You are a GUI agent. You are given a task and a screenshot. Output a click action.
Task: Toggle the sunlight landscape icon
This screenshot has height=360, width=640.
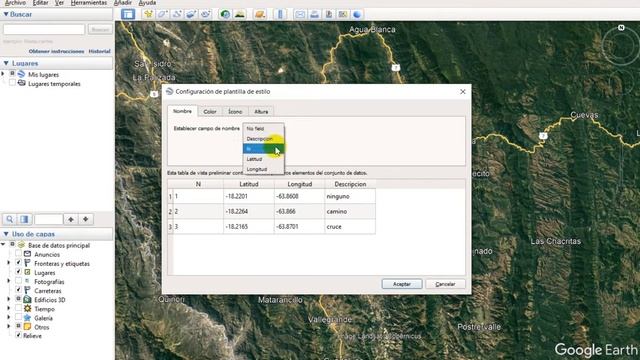tap(240, 14)
